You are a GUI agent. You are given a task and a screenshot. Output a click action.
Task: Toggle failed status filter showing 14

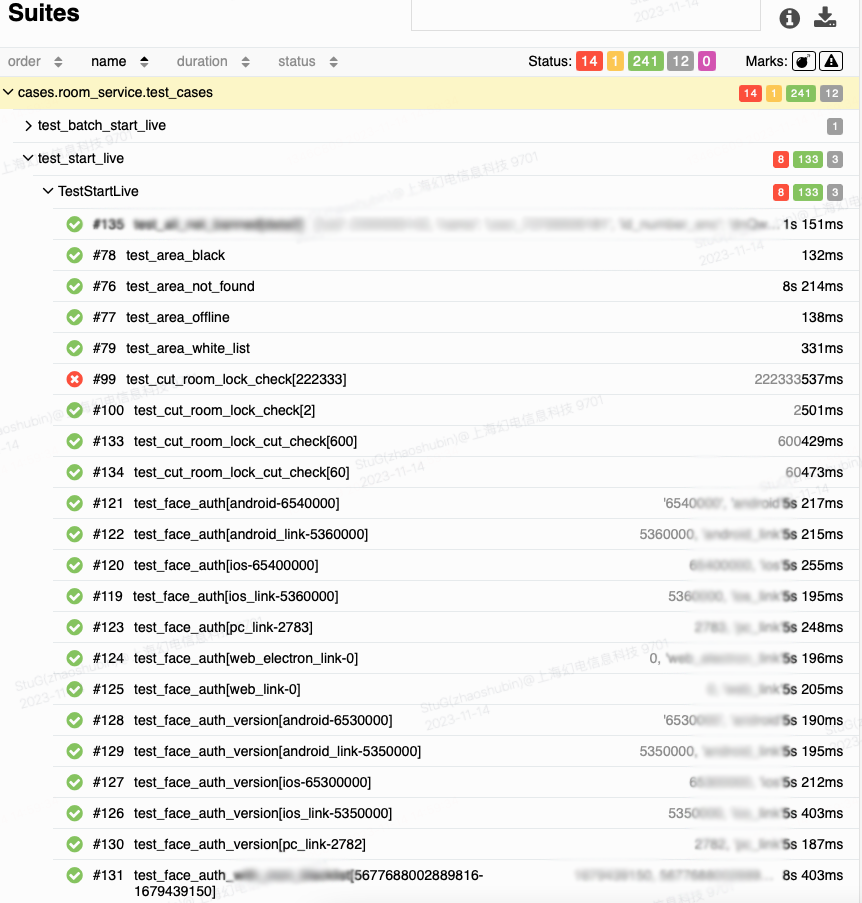(589, 61)
